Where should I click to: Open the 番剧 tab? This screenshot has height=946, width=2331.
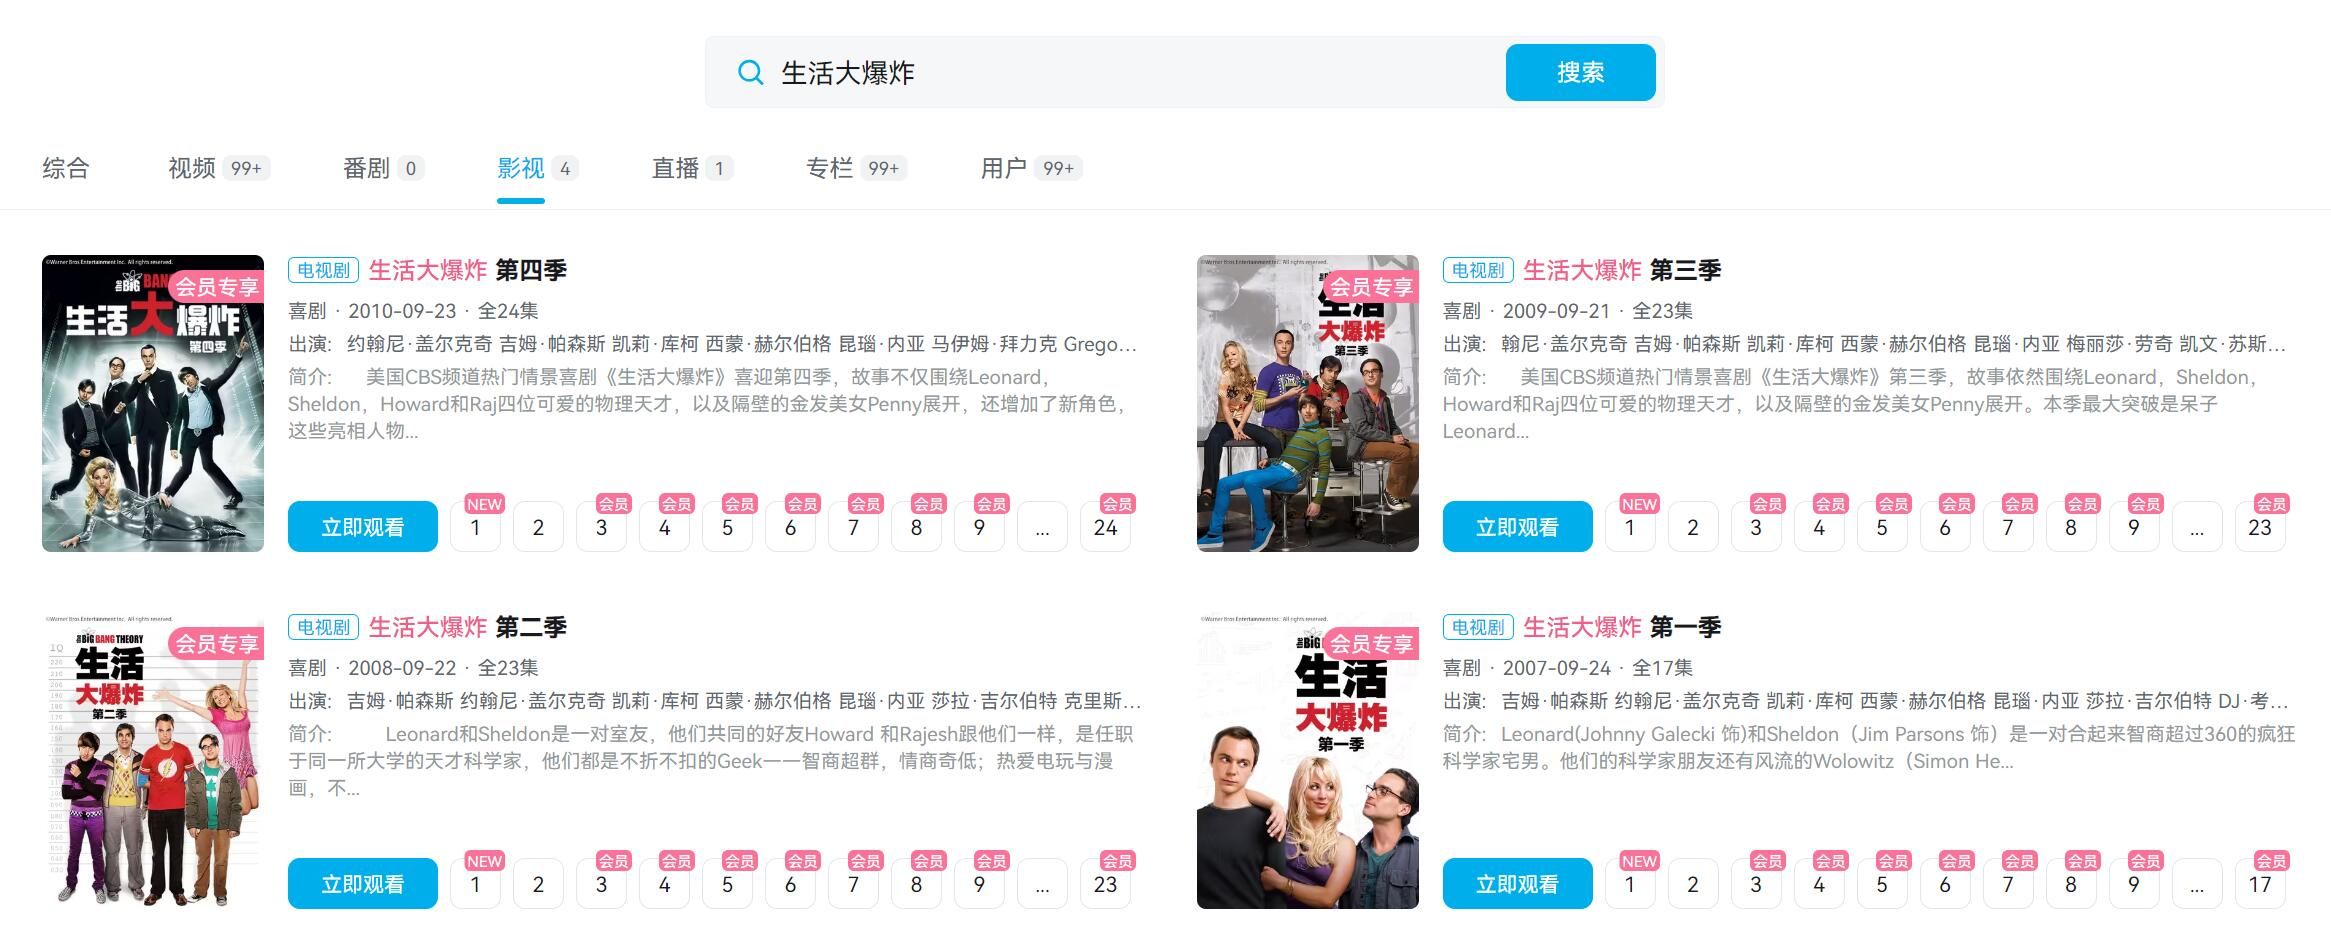pyautogui.click(x=383, y=168)
